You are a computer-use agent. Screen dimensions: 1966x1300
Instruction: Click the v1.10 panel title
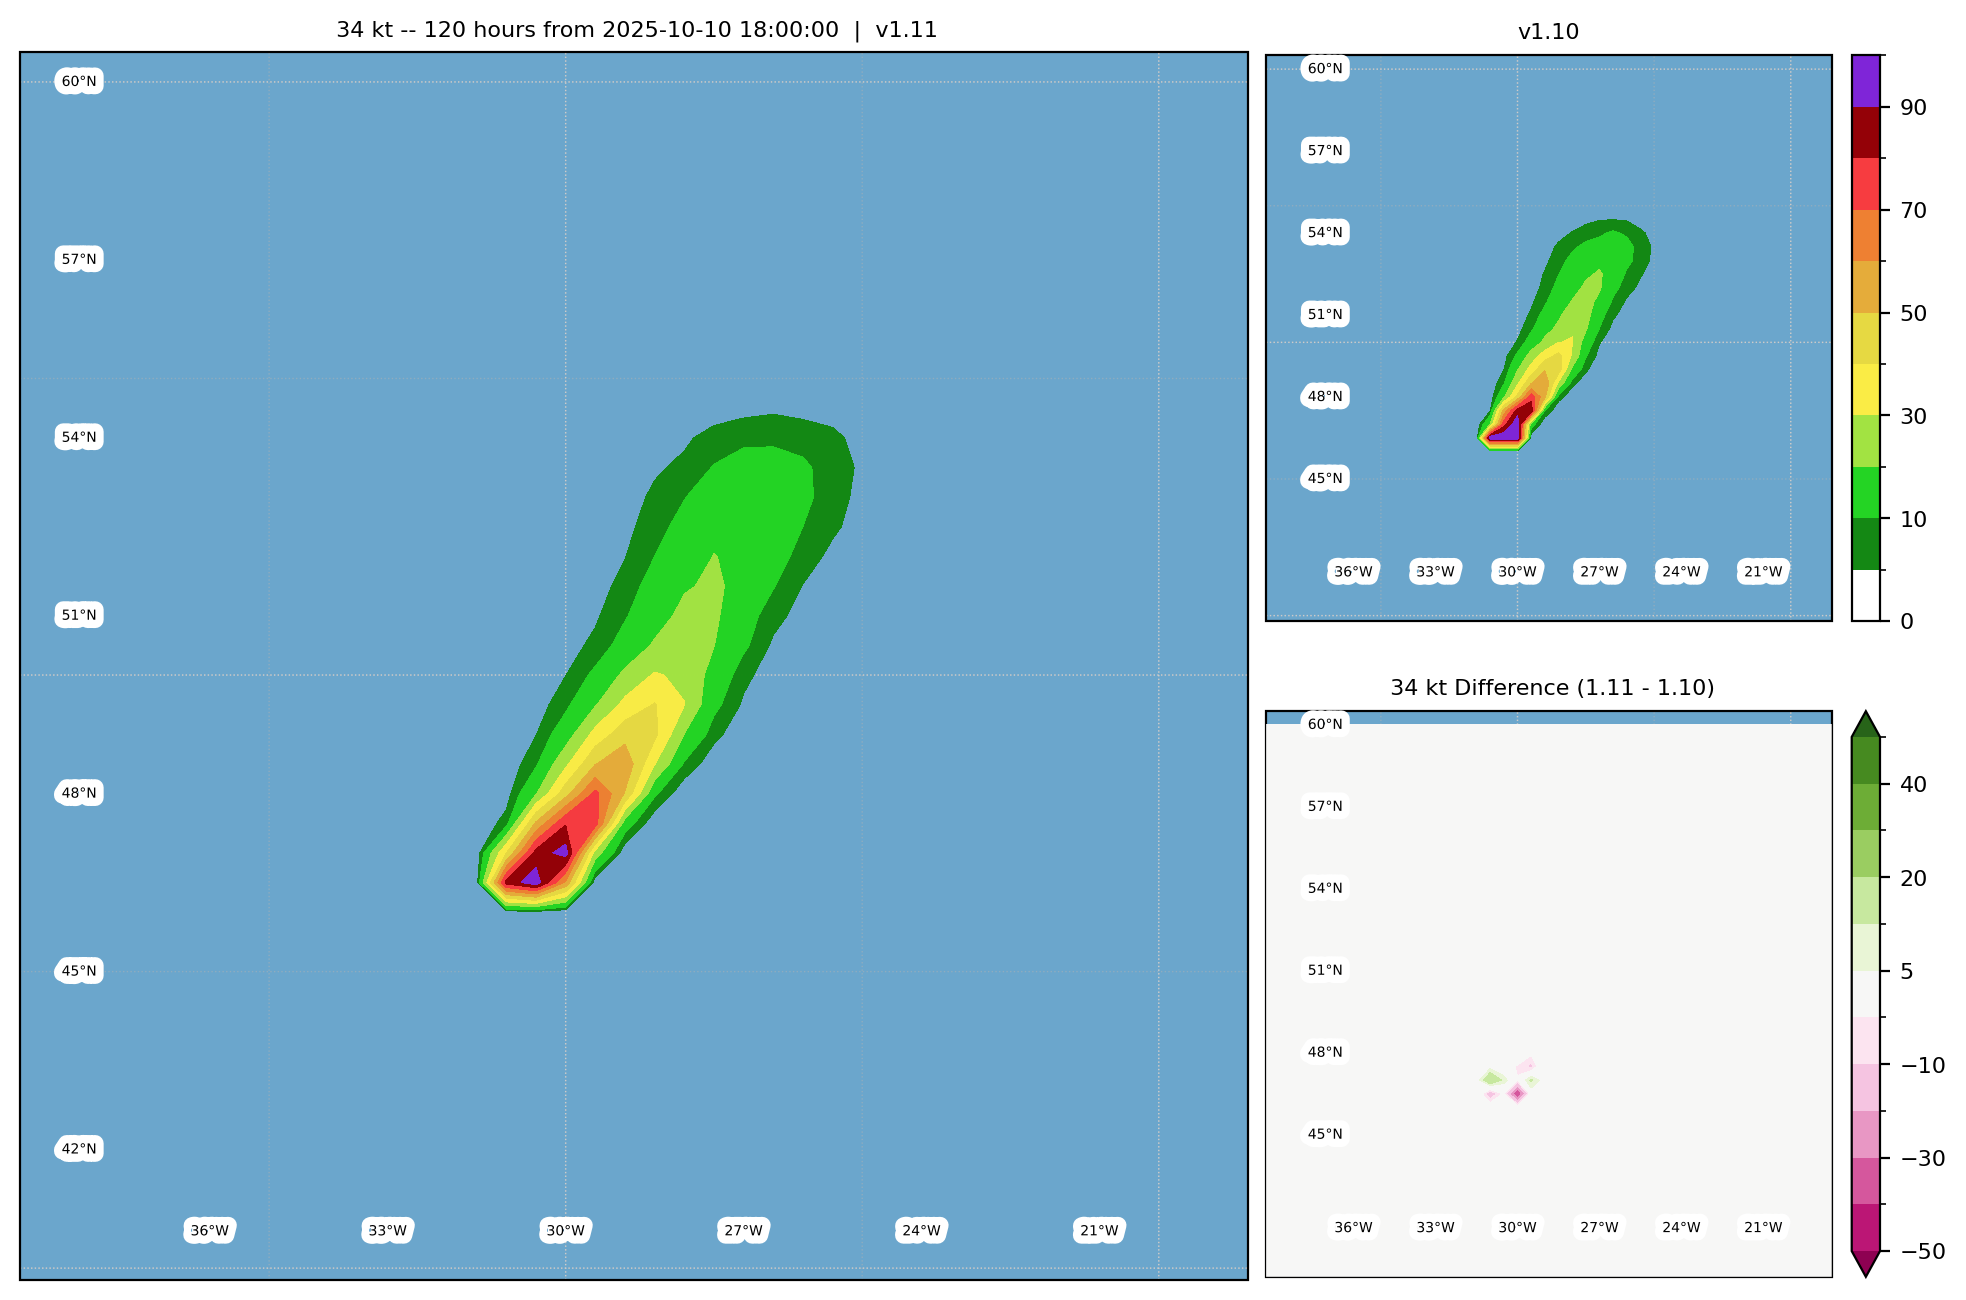[x=1548, y=32]
